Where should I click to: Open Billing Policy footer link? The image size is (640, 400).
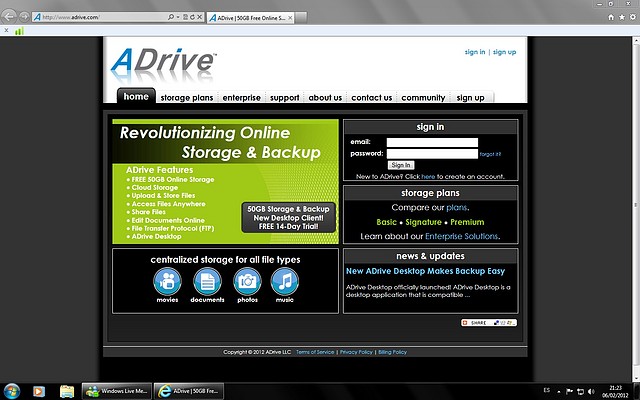click(392, 352)
